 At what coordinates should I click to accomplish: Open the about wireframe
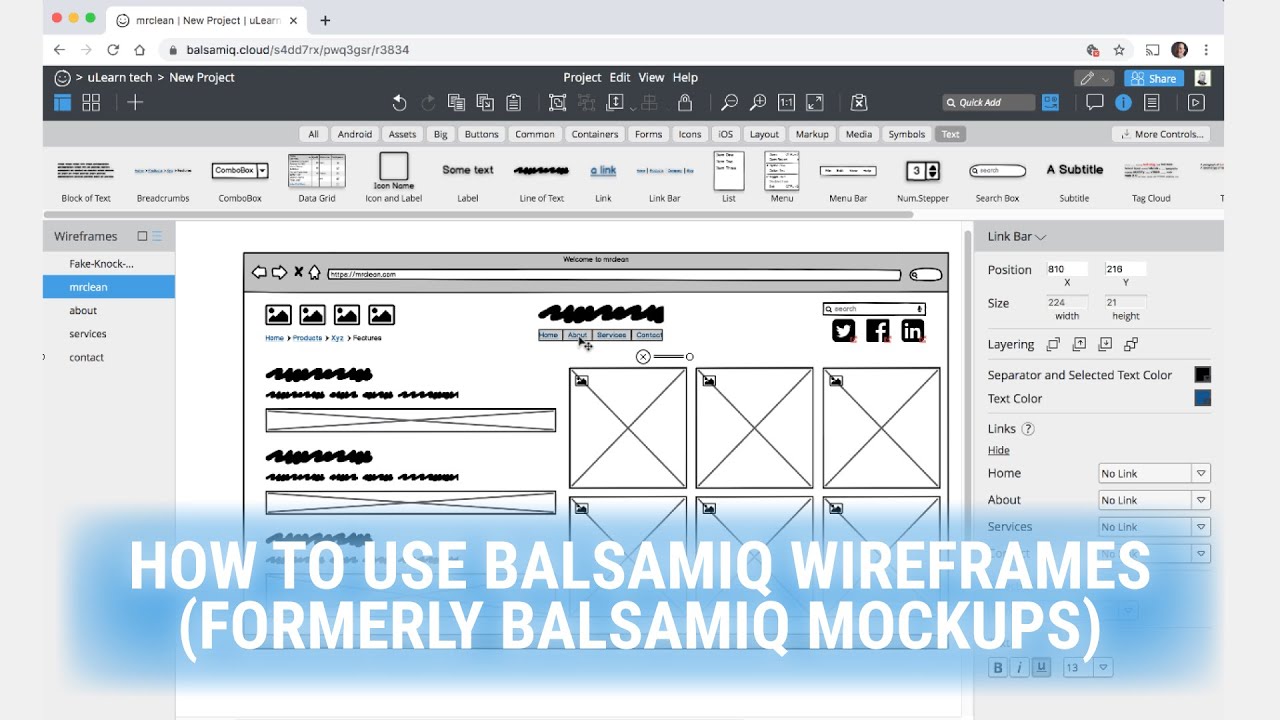(x=83, y=310)
